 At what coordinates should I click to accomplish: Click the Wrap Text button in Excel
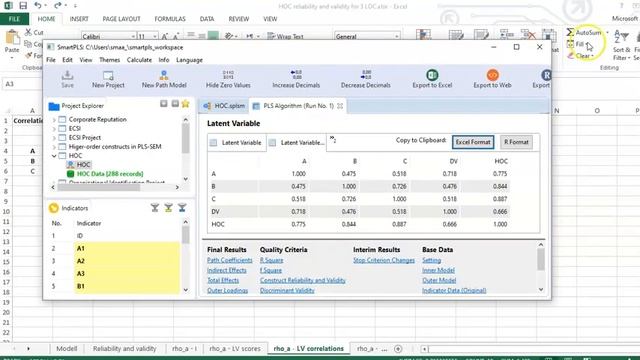tap(285, 36)
